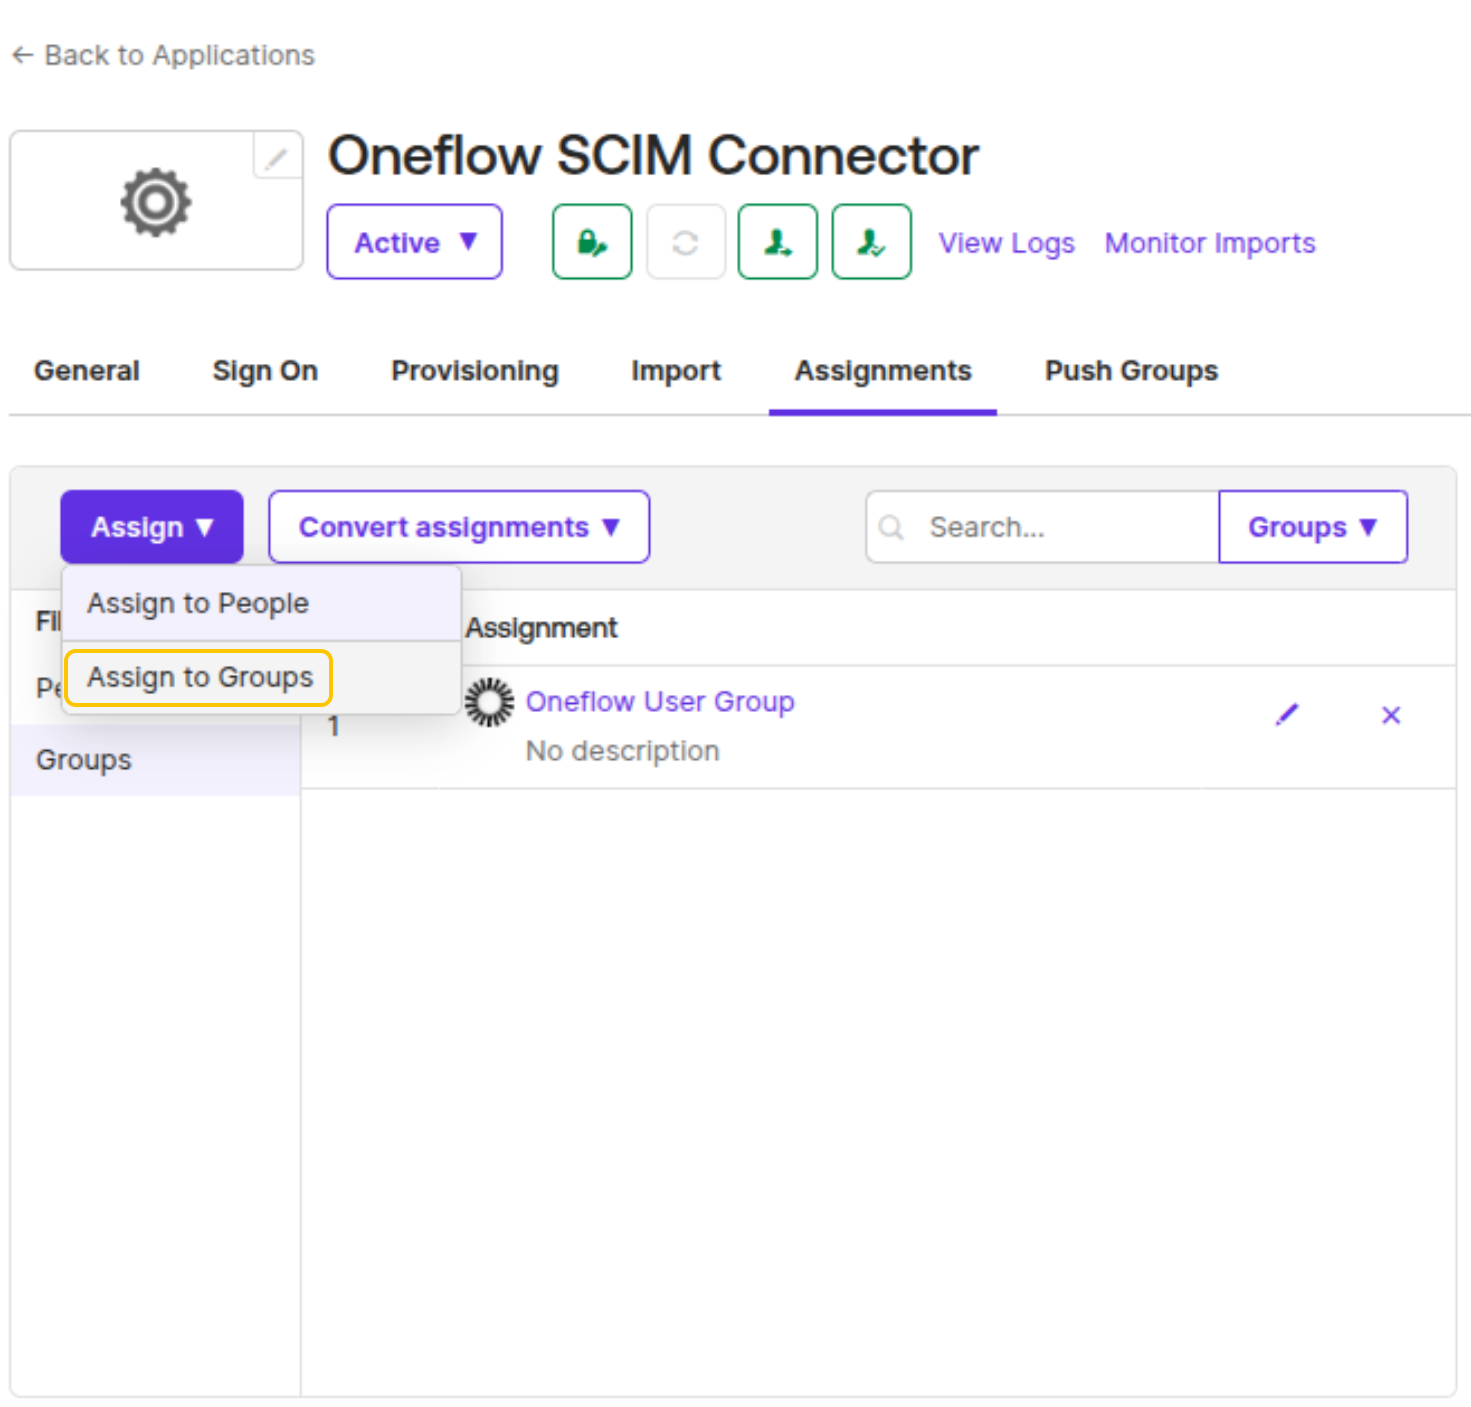Click the Oneflow SCIM Connector title
1471x1407 pixels.
point(653,156)
